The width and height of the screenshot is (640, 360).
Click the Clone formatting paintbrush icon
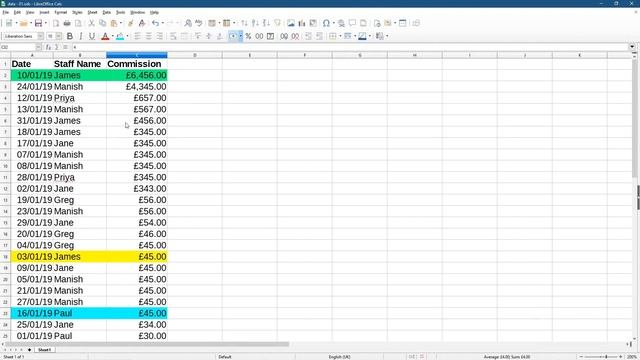[x=131, y=23]
